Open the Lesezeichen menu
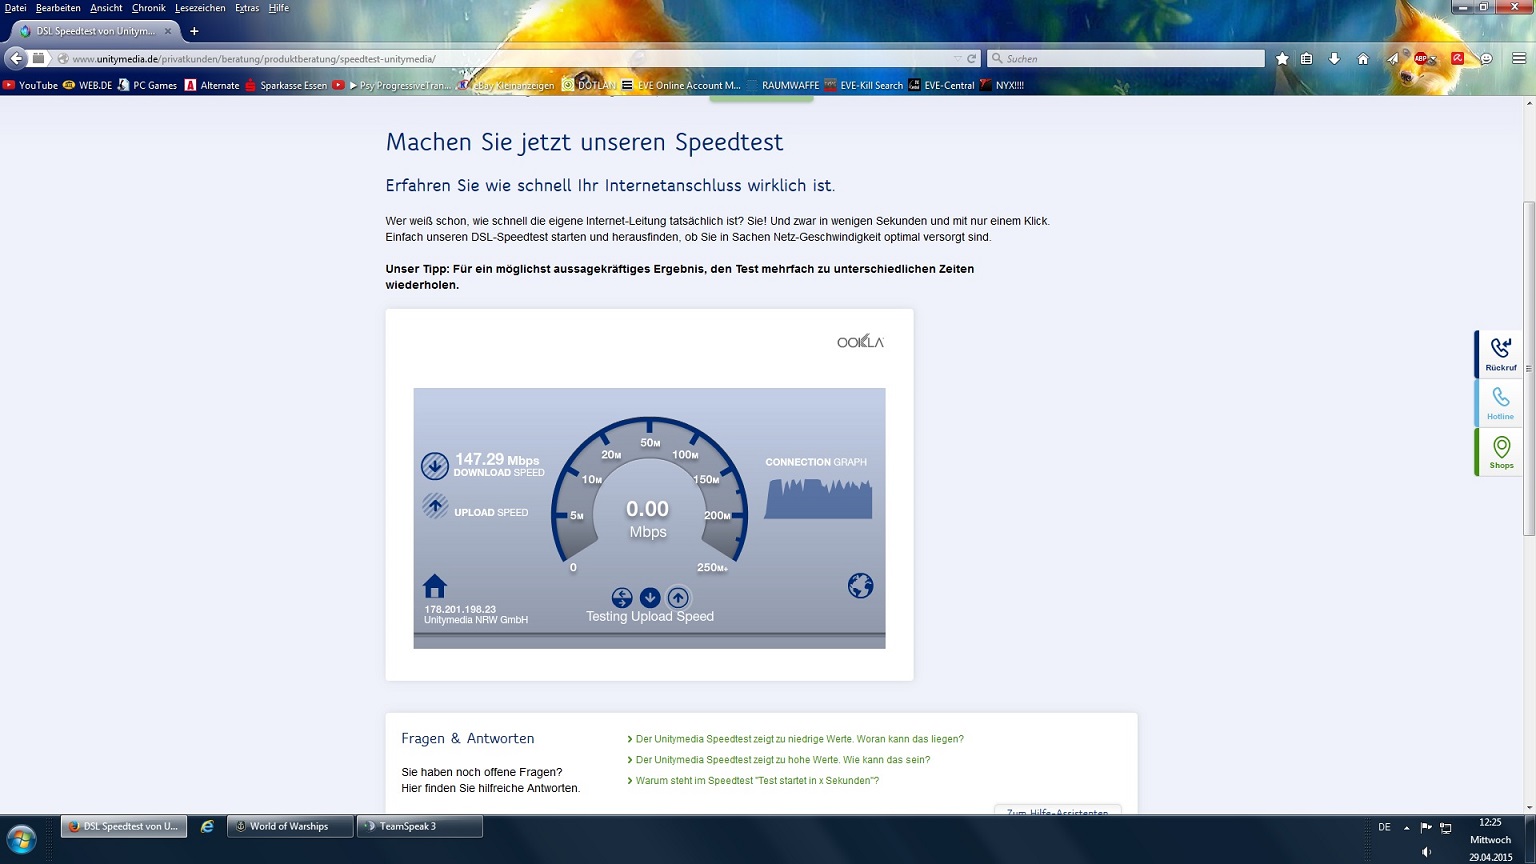1536x864 pixels. pyautogui.click(x=200, y=8)
